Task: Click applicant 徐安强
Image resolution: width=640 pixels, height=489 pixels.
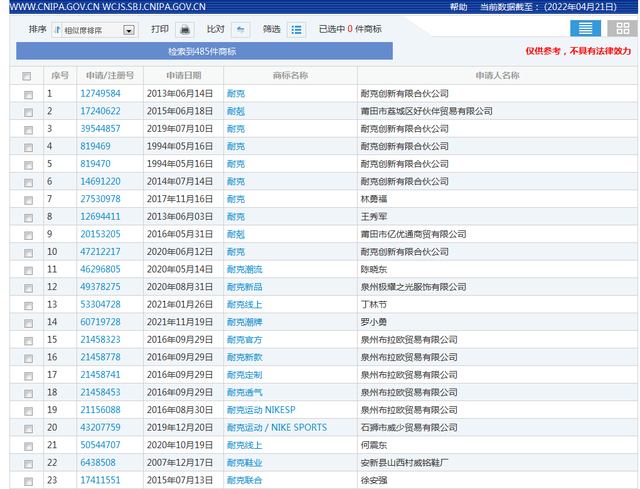Action: [373, 480]
